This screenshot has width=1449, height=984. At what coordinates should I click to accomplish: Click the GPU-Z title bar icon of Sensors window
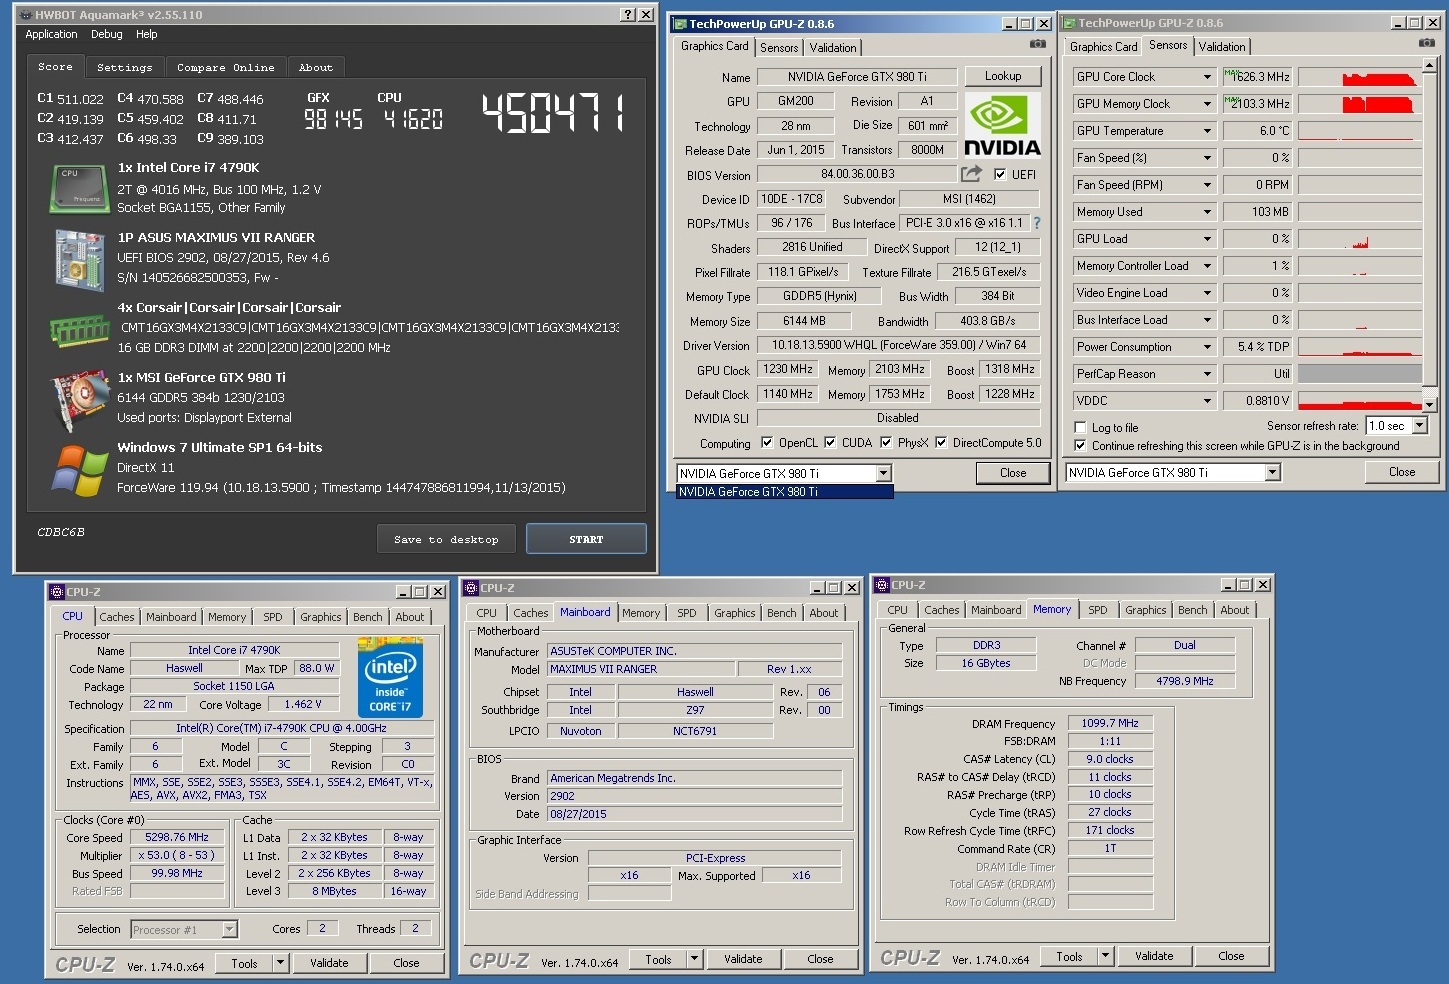pos(1069,23)
